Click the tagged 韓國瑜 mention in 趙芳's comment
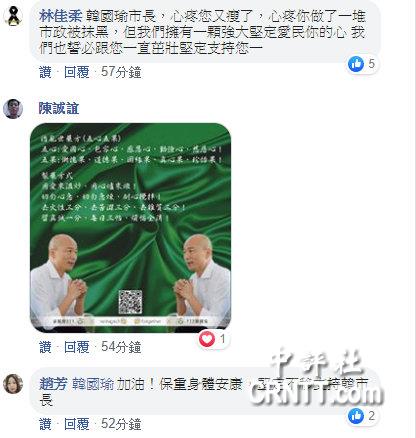This screenshot has width=416, height=438. [93, 384]
